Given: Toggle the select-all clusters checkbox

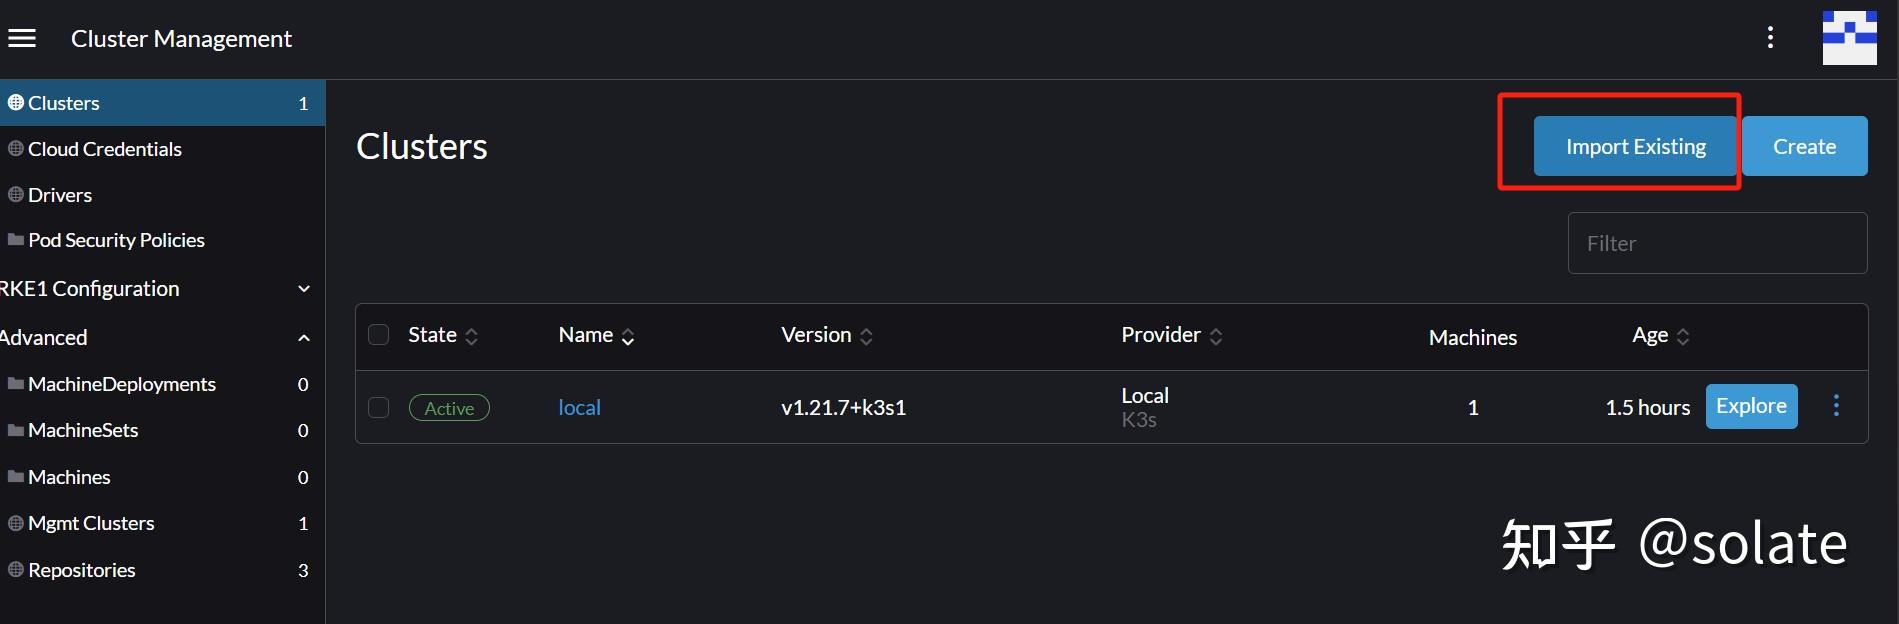Looking at the screenshot, I should [378, 335].
